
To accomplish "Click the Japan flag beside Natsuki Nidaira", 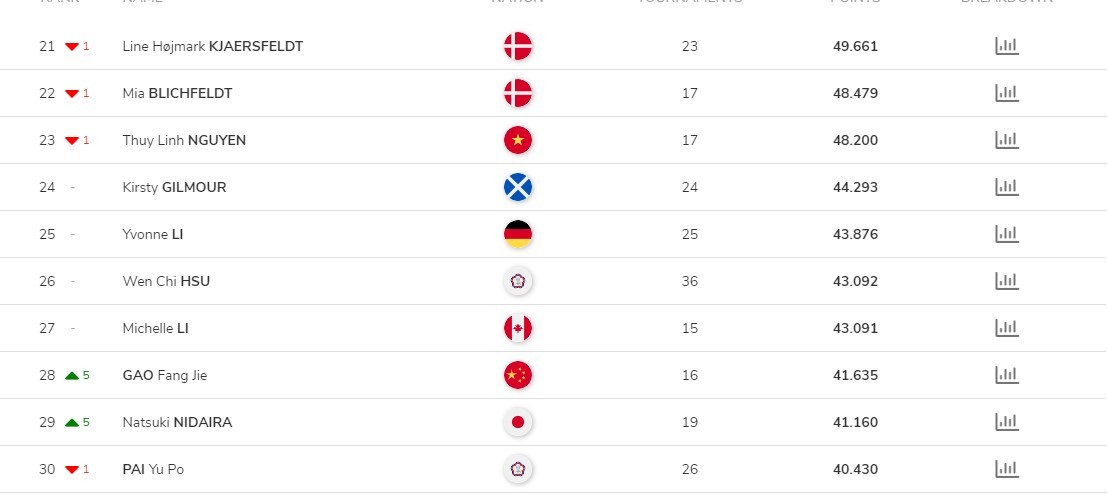I will 518,422.
